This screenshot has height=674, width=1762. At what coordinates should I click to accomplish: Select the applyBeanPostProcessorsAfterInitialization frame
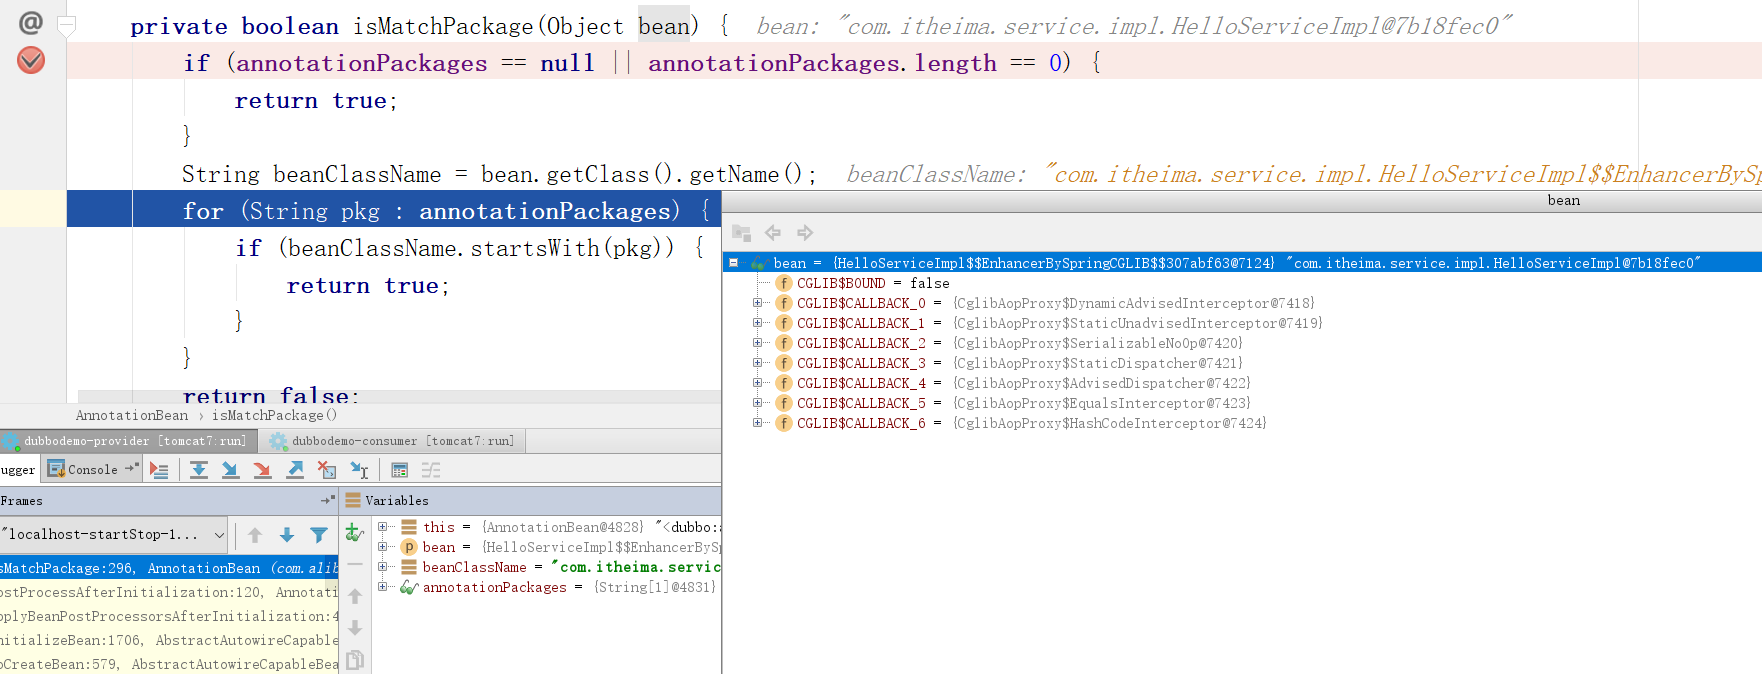(x=169, y=616)
